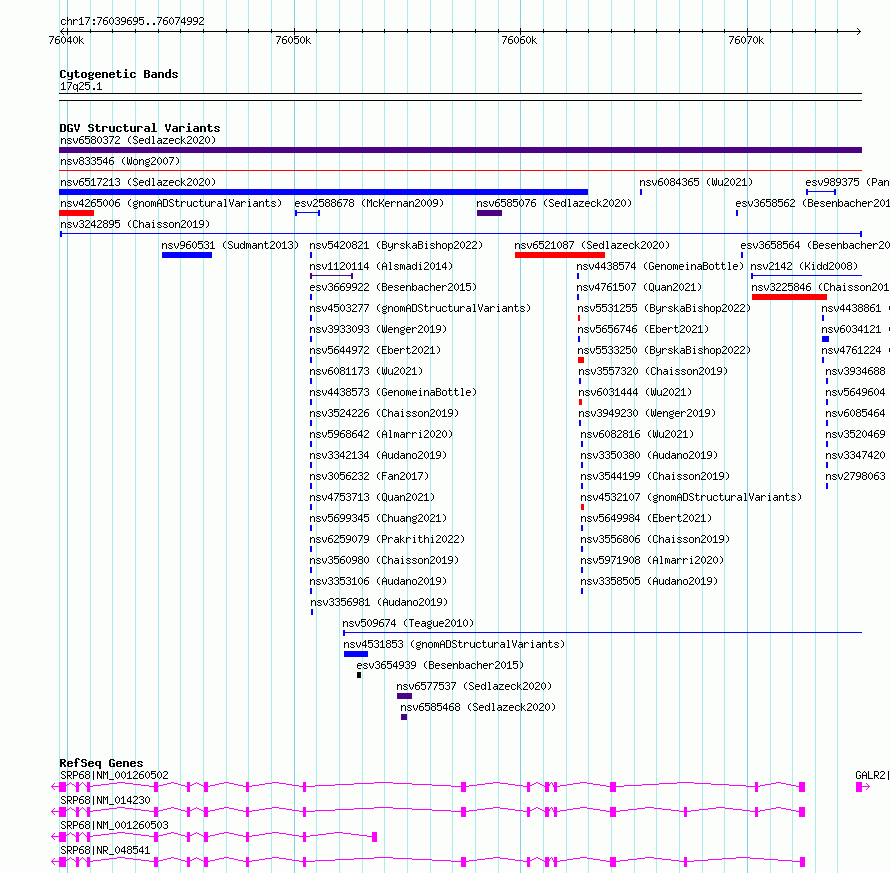Click nsv509674 (Teague2010) label

pyautogui.click(x=408, y=623)
